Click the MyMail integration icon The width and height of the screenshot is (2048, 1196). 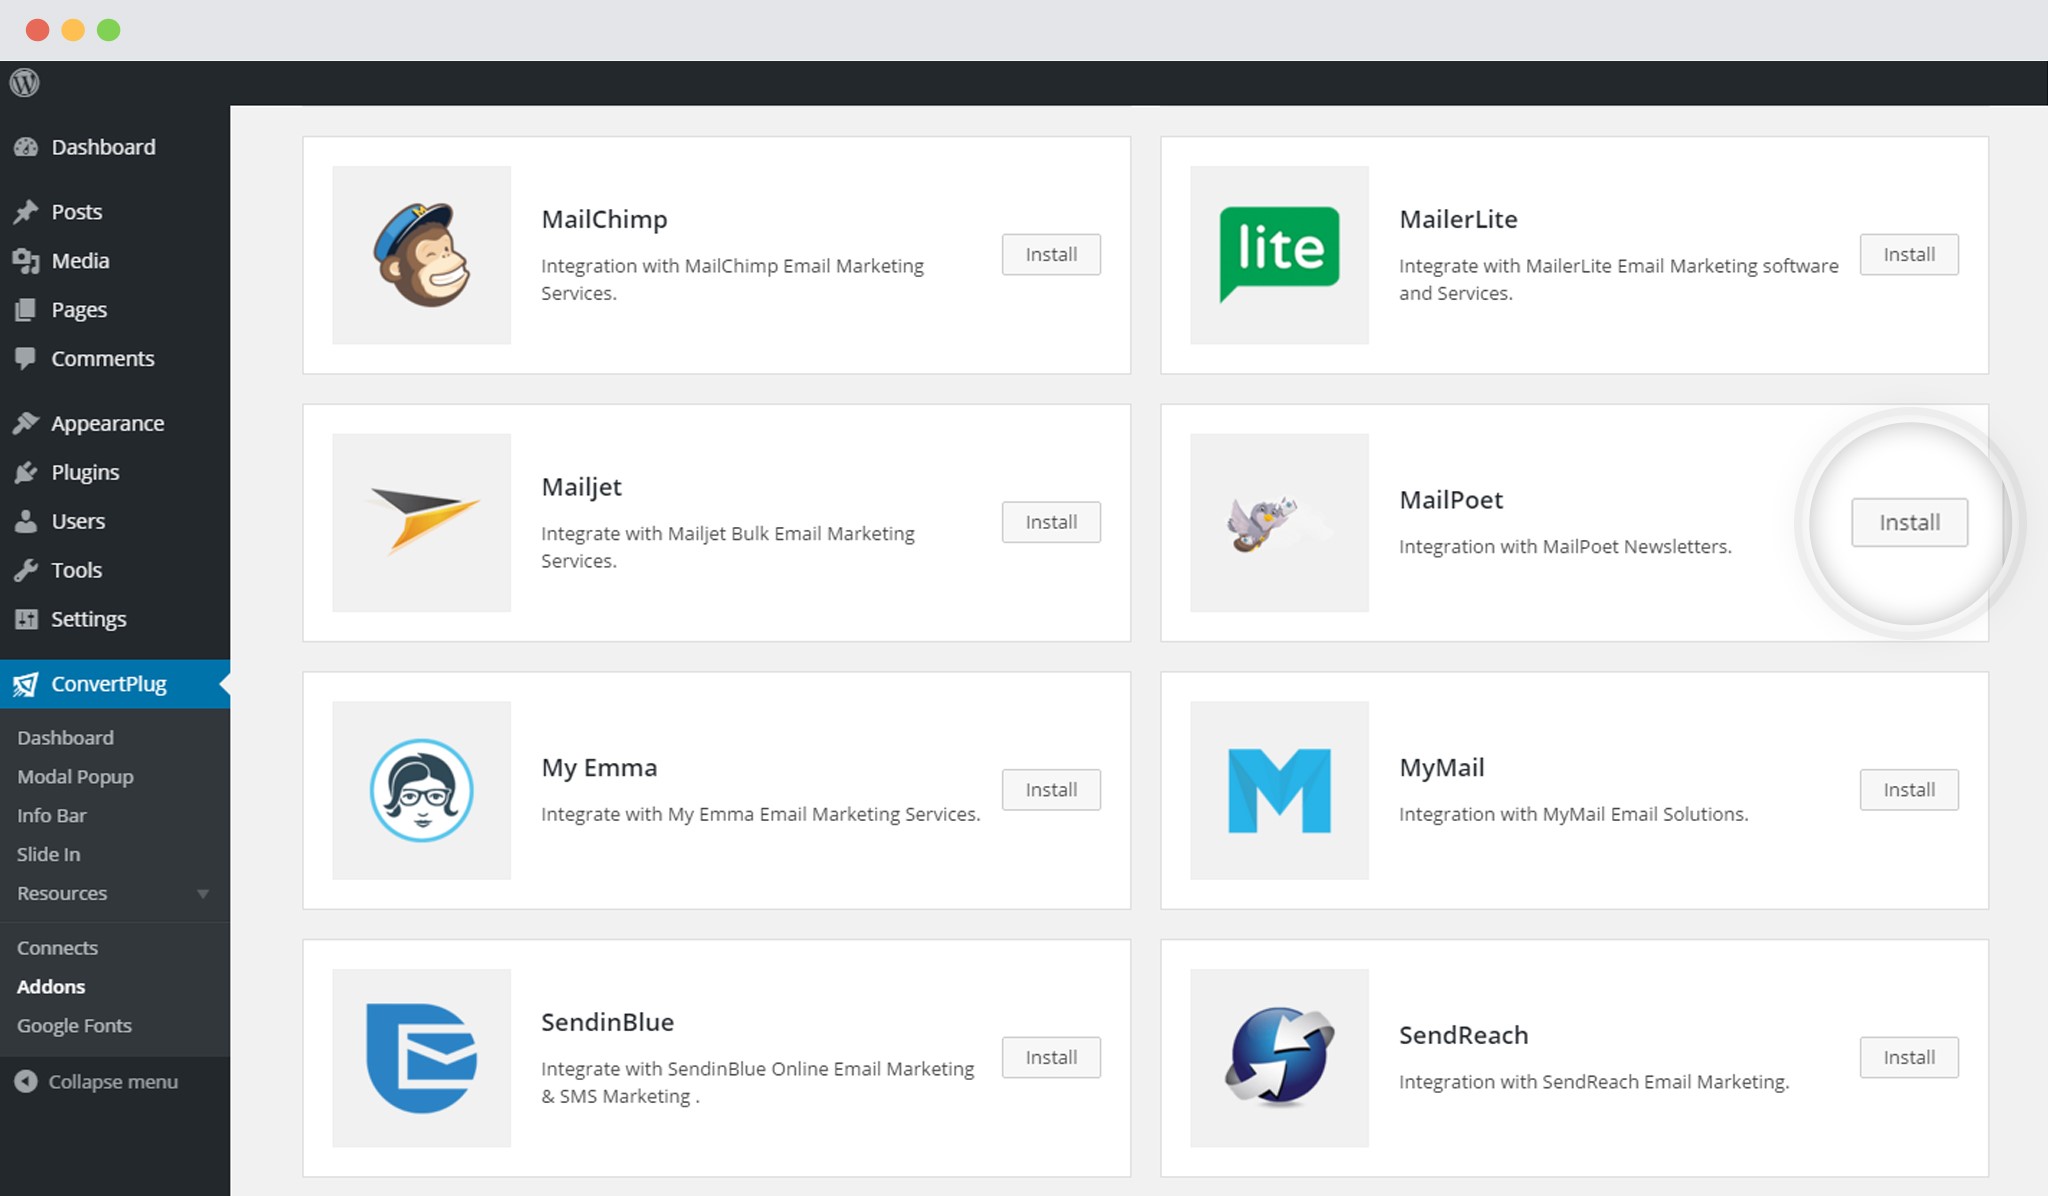point(1278,790)
